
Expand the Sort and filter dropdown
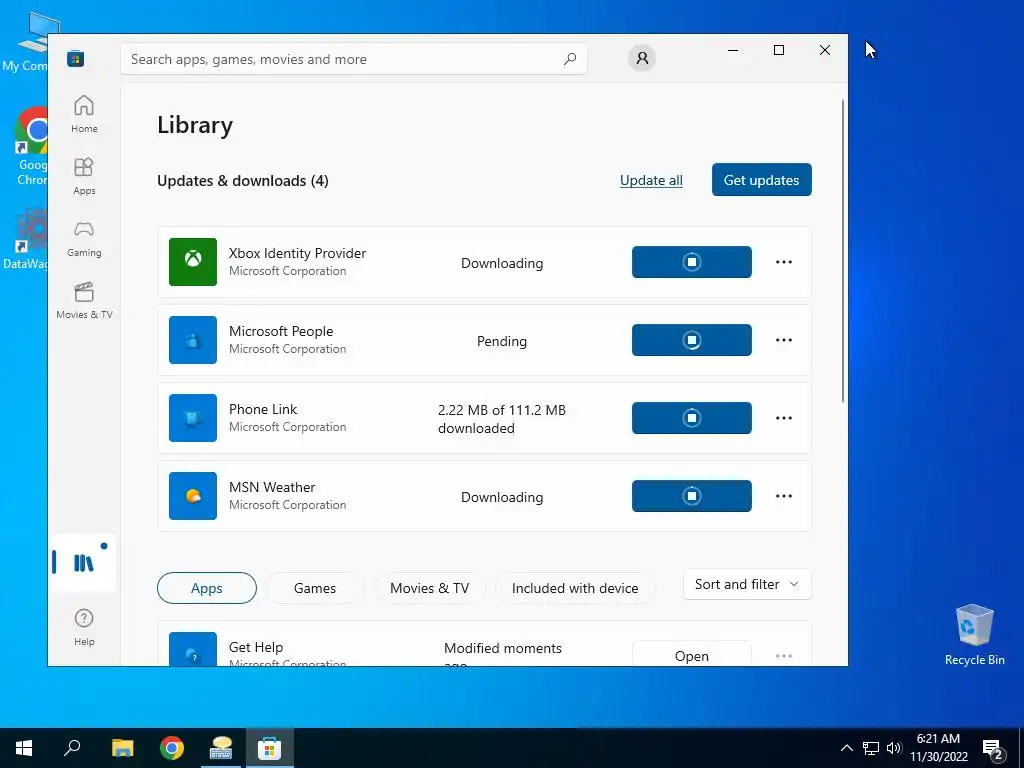[747, 584]
